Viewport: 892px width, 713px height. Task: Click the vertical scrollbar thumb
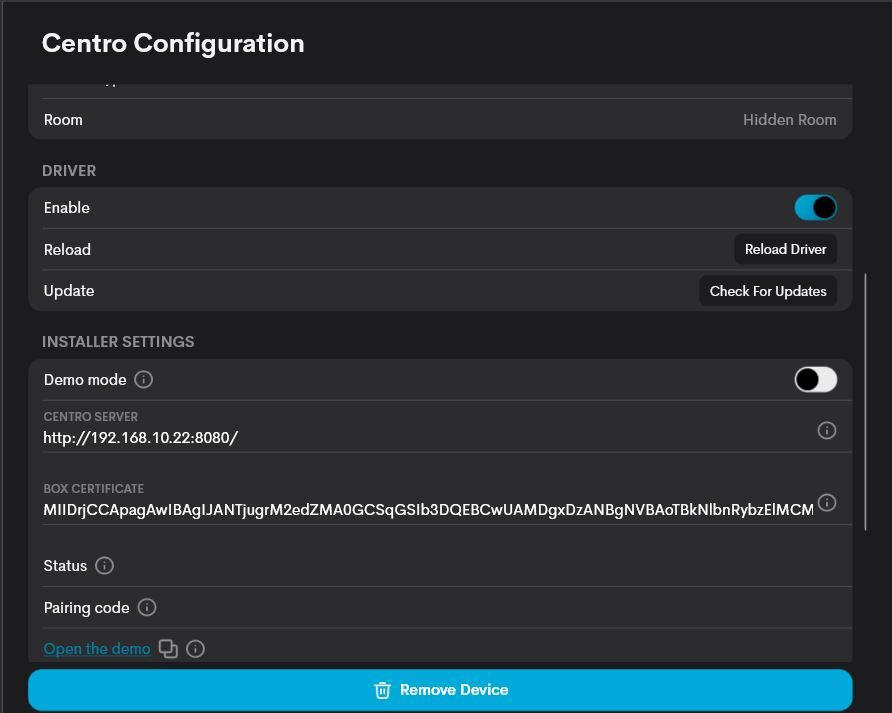tap(865, 402)
